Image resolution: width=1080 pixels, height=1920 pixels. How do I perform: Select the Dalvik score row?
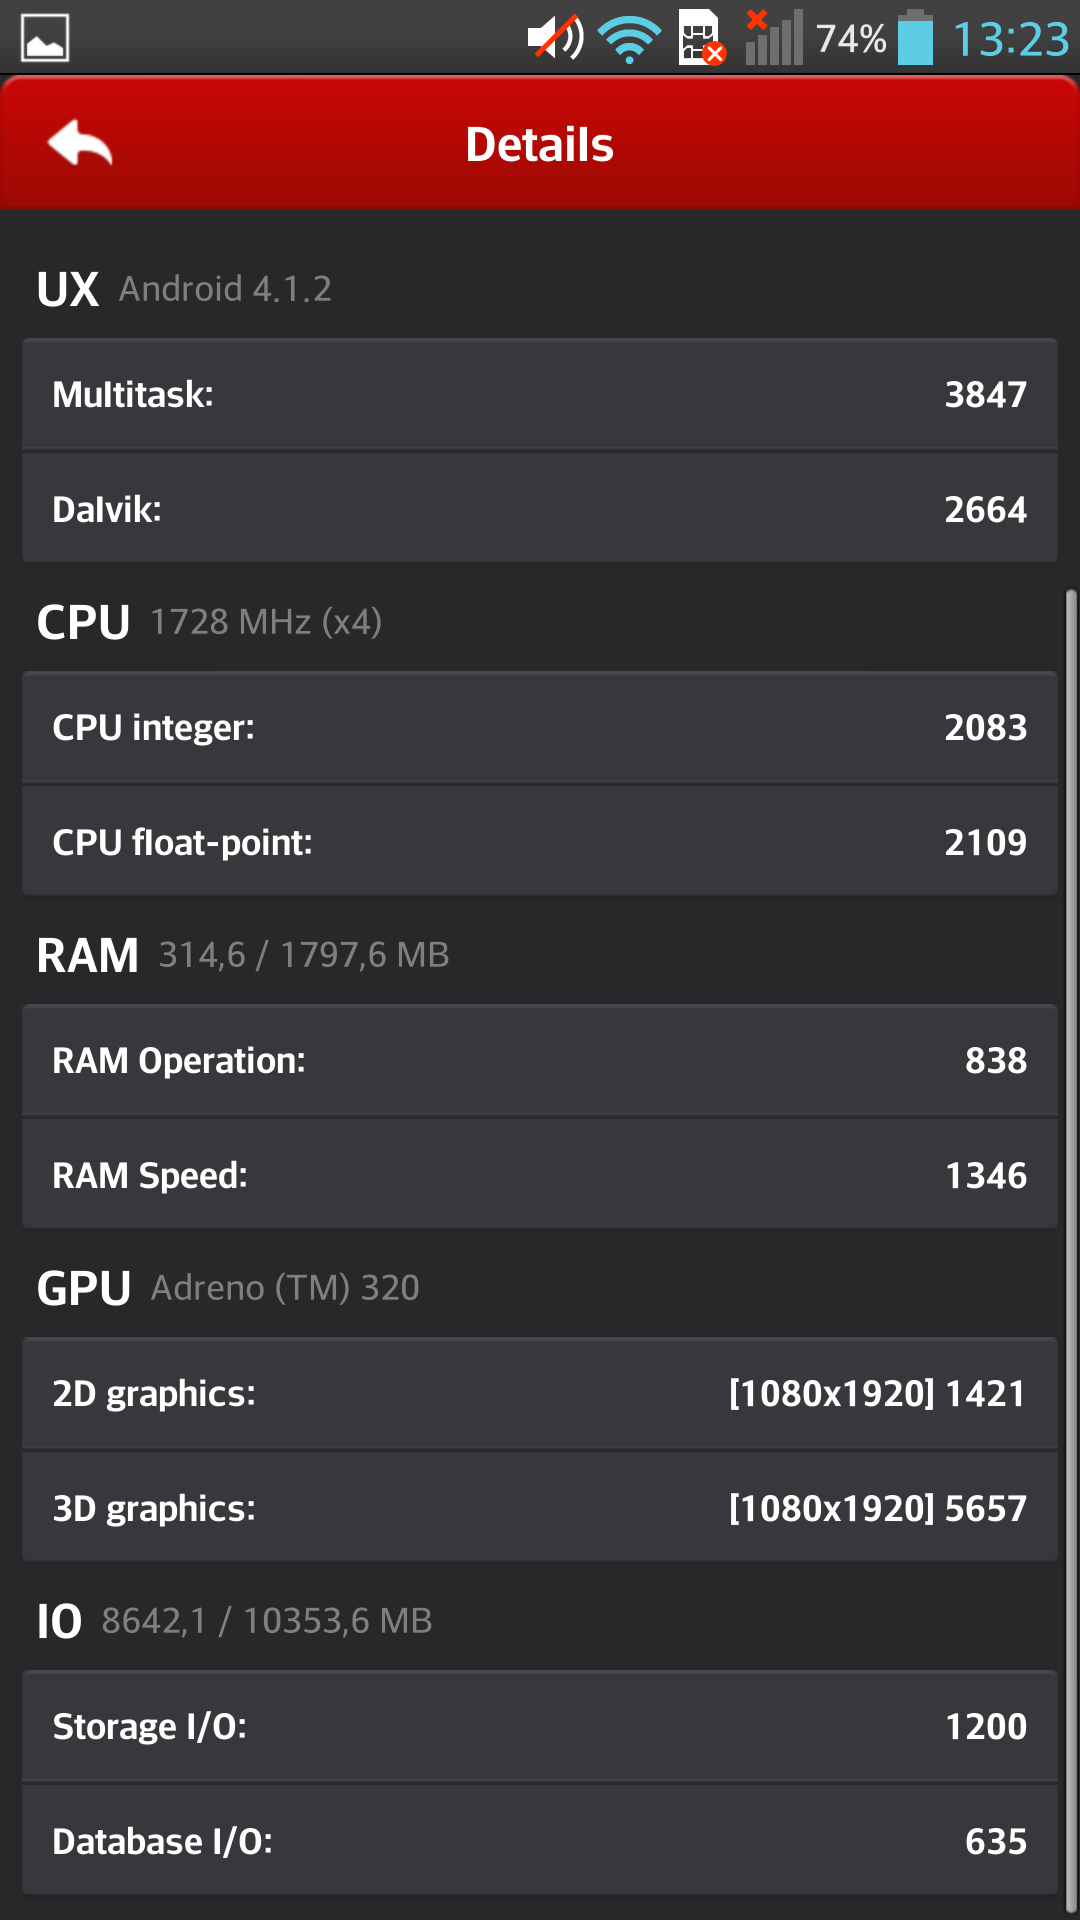pyautogui.click(x=540, y=508)
